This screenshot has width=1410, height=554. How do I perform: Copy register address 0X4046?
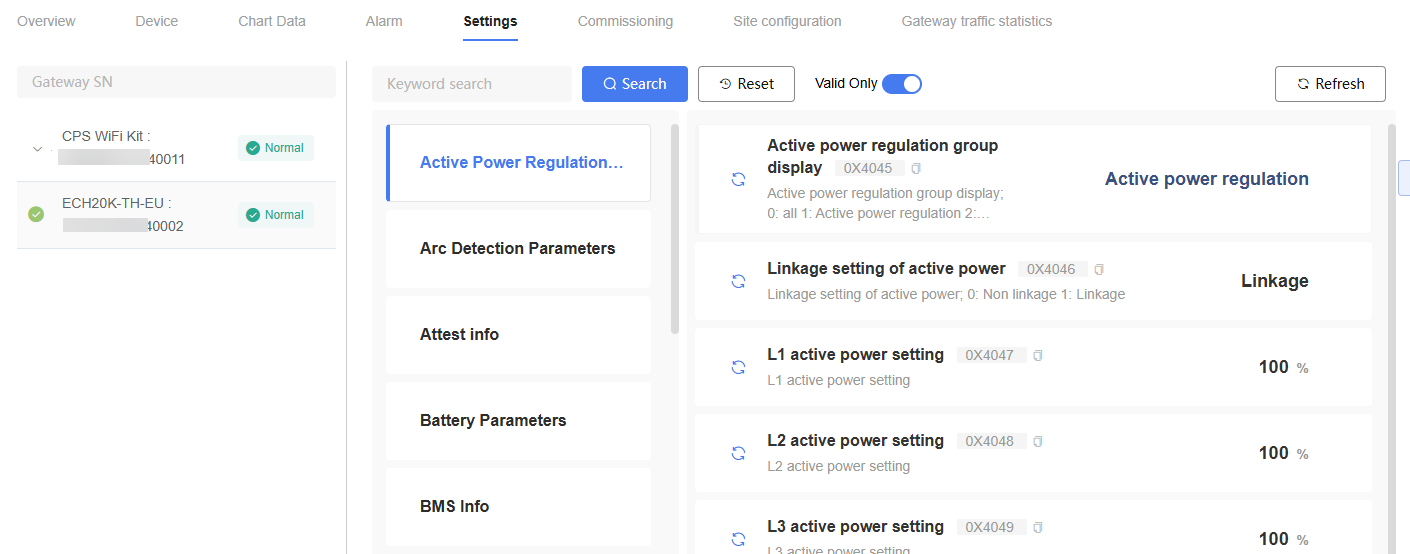coord(1099,269)
